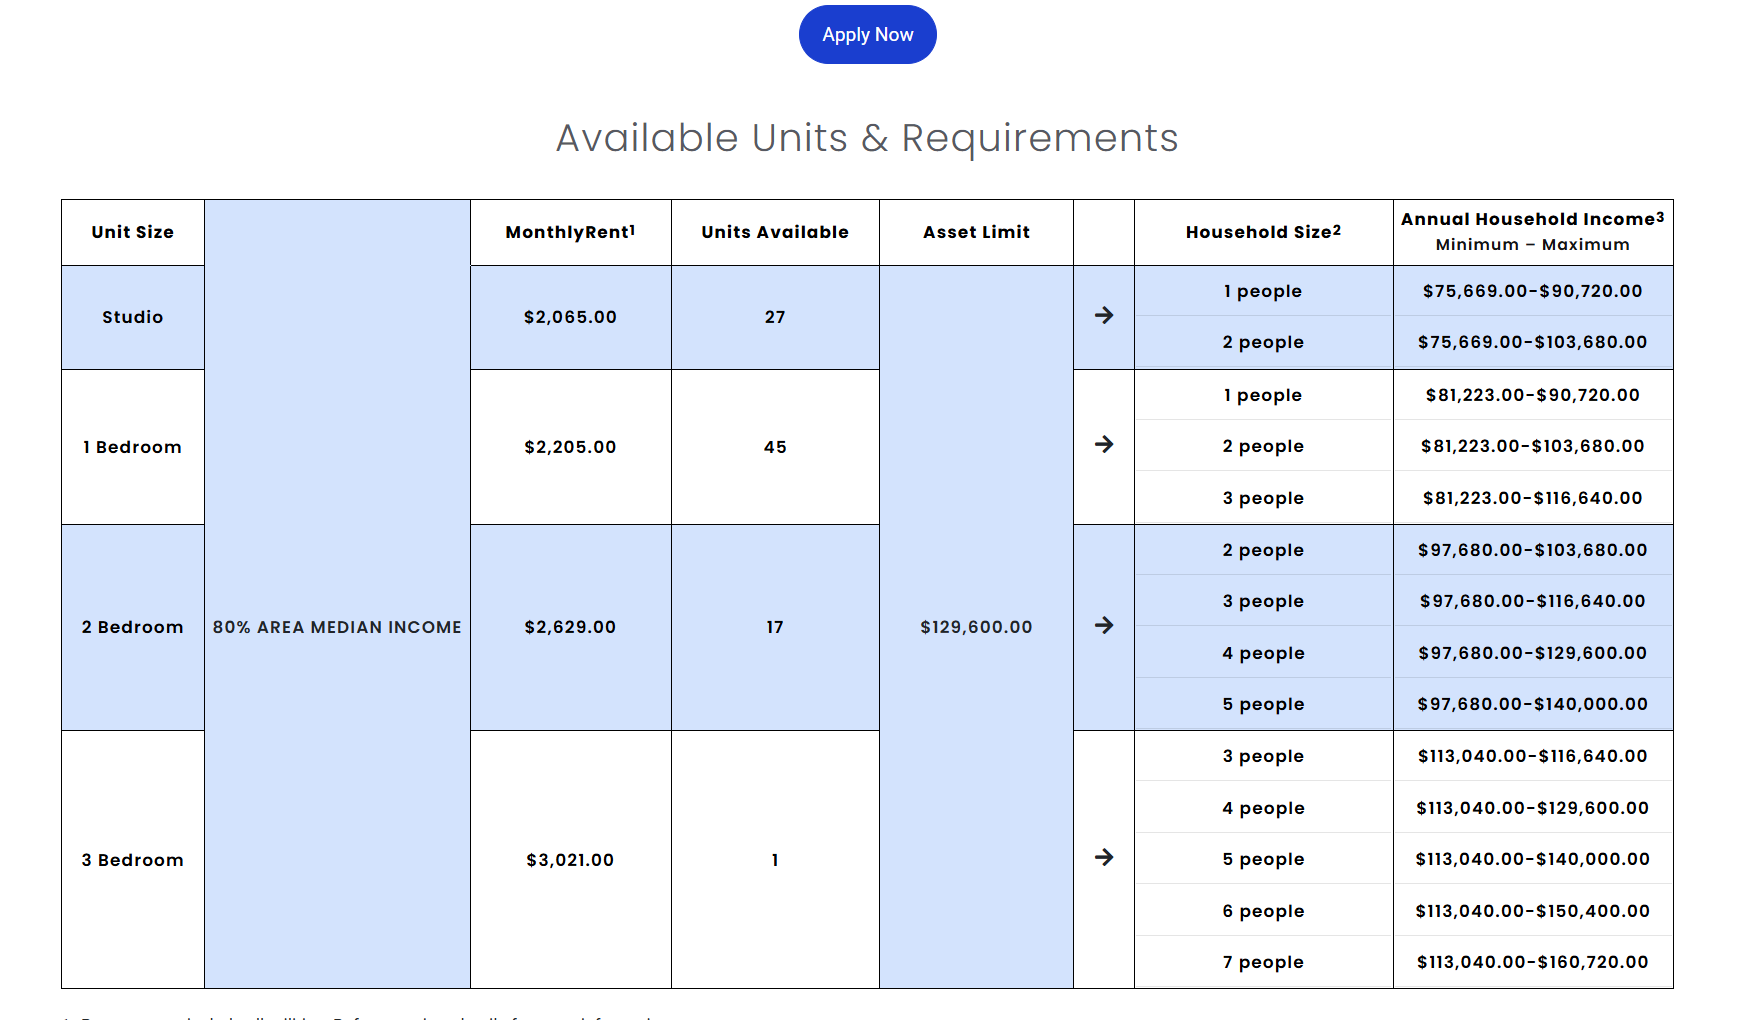Viewport: 1751px width, 1020px height.
Task: Click the arrow icon in the 1 Bedroom row
Action: click(1104, 445)
